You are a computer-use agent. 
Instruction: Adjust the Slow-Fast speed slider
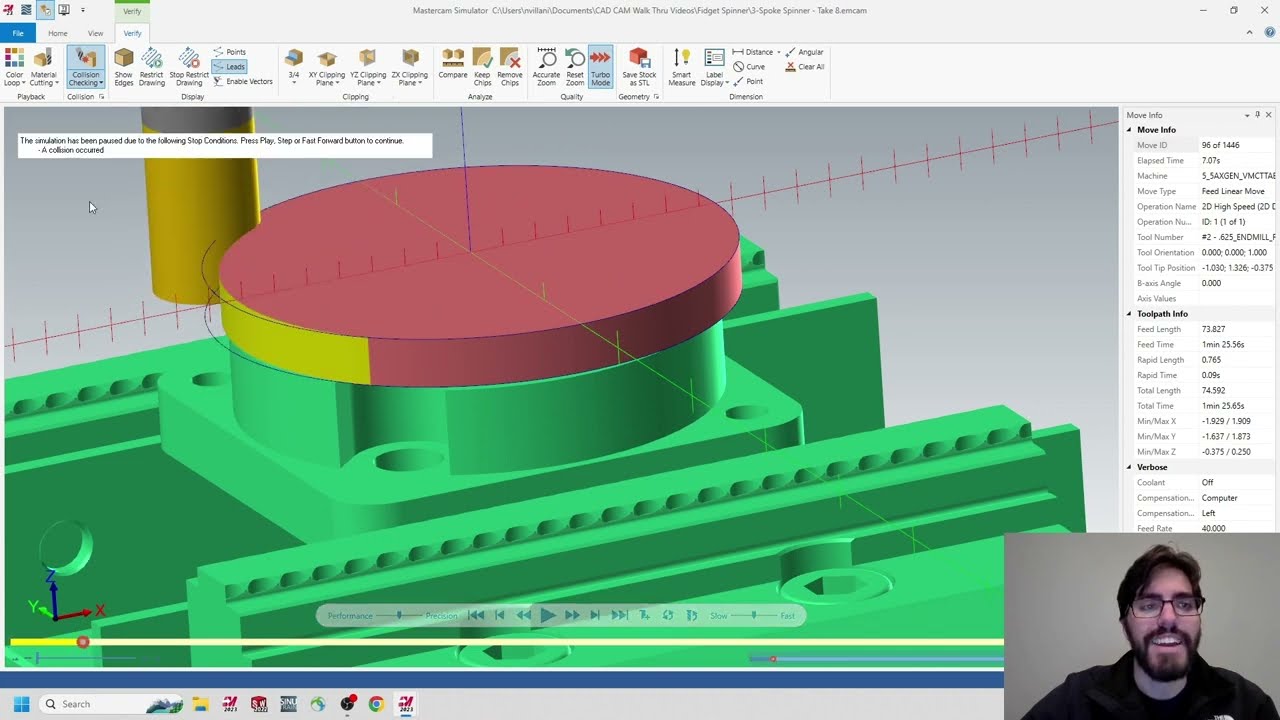tap(754, 616)
